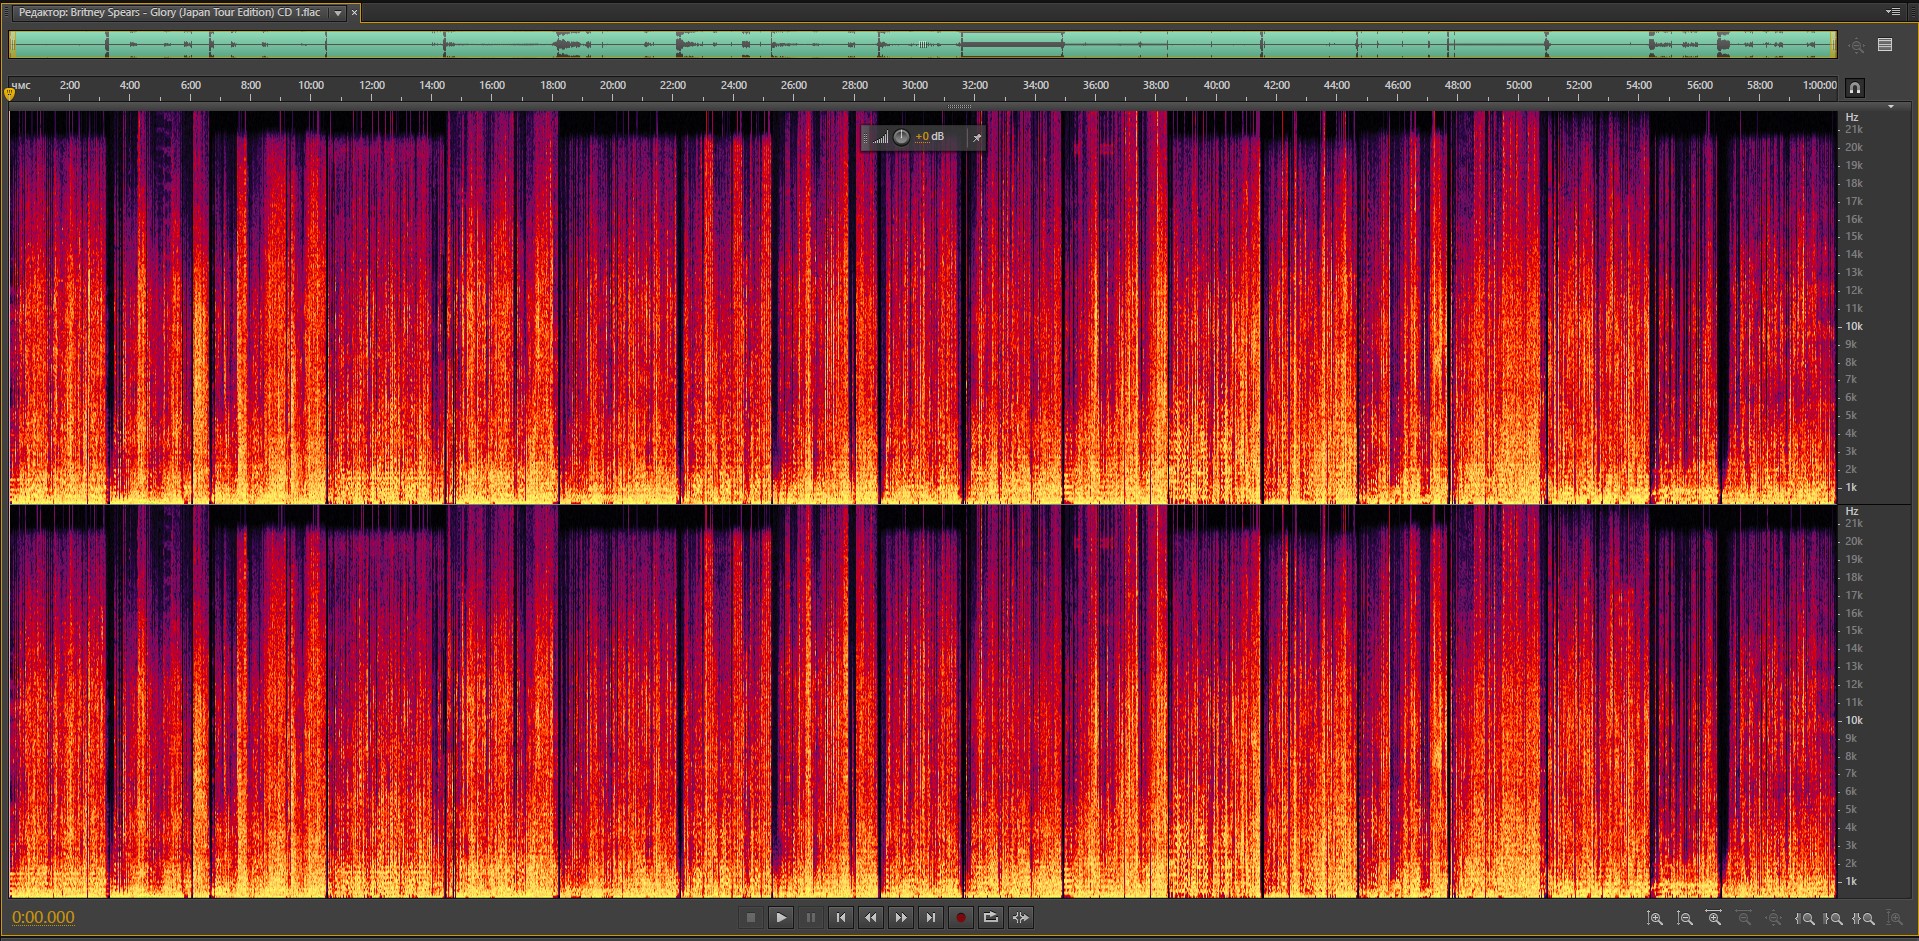Move playhead to the previous marker

840,917
